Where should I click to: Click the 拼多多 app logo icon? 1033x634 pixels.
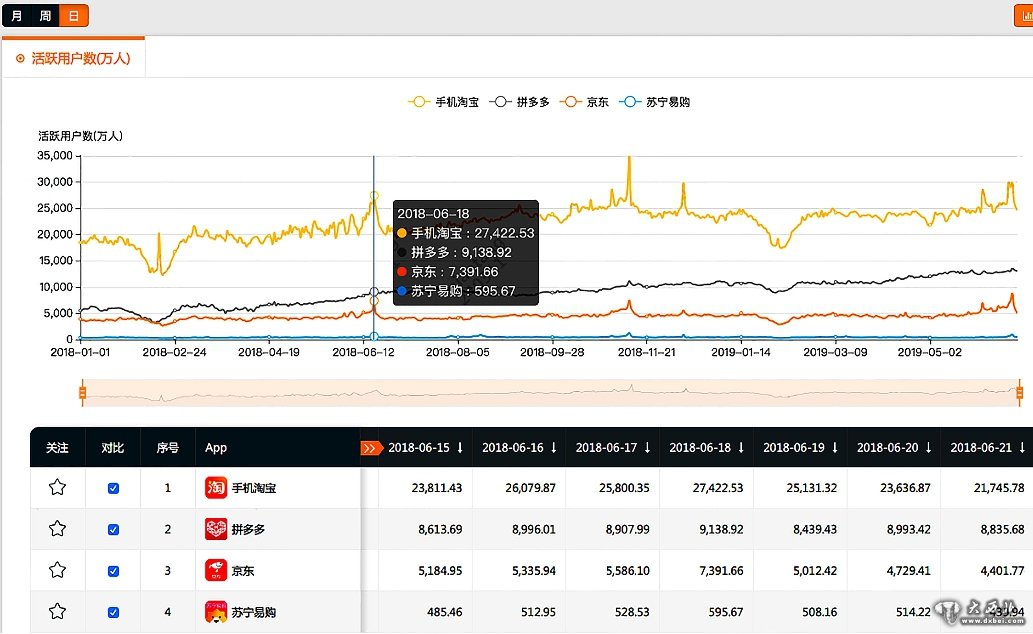coord(216,529)
